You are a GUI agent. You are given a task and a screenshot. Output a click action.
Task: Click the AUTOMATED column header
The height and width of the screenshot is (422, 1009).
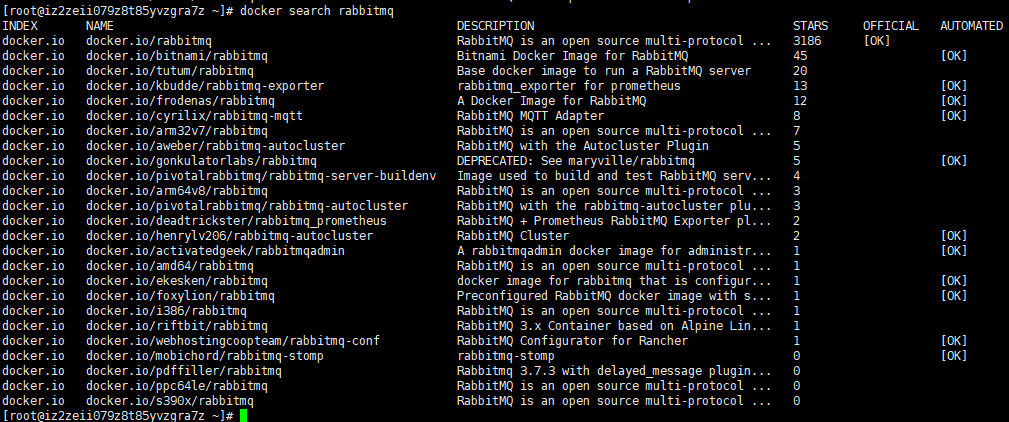[971, 26]
